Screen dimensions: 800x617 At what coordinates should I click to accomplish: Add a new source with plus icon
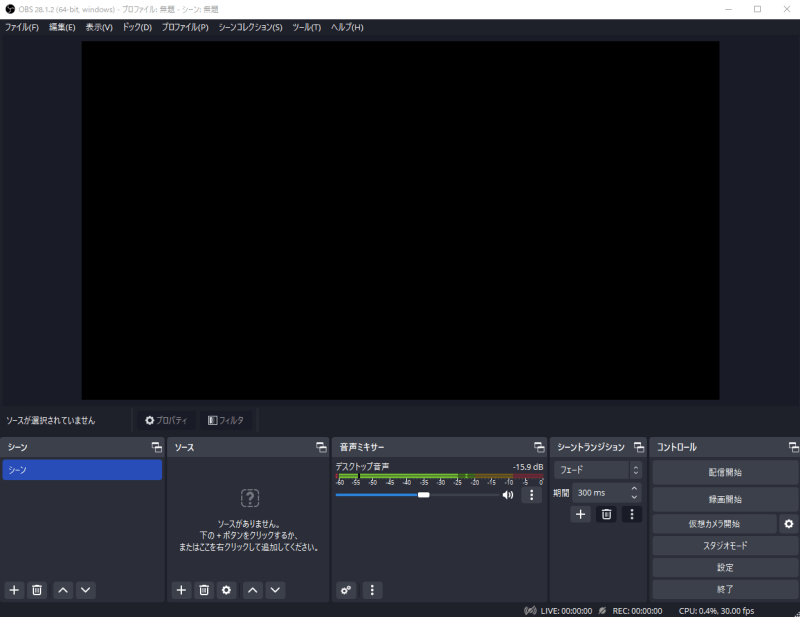coord(181,590)
